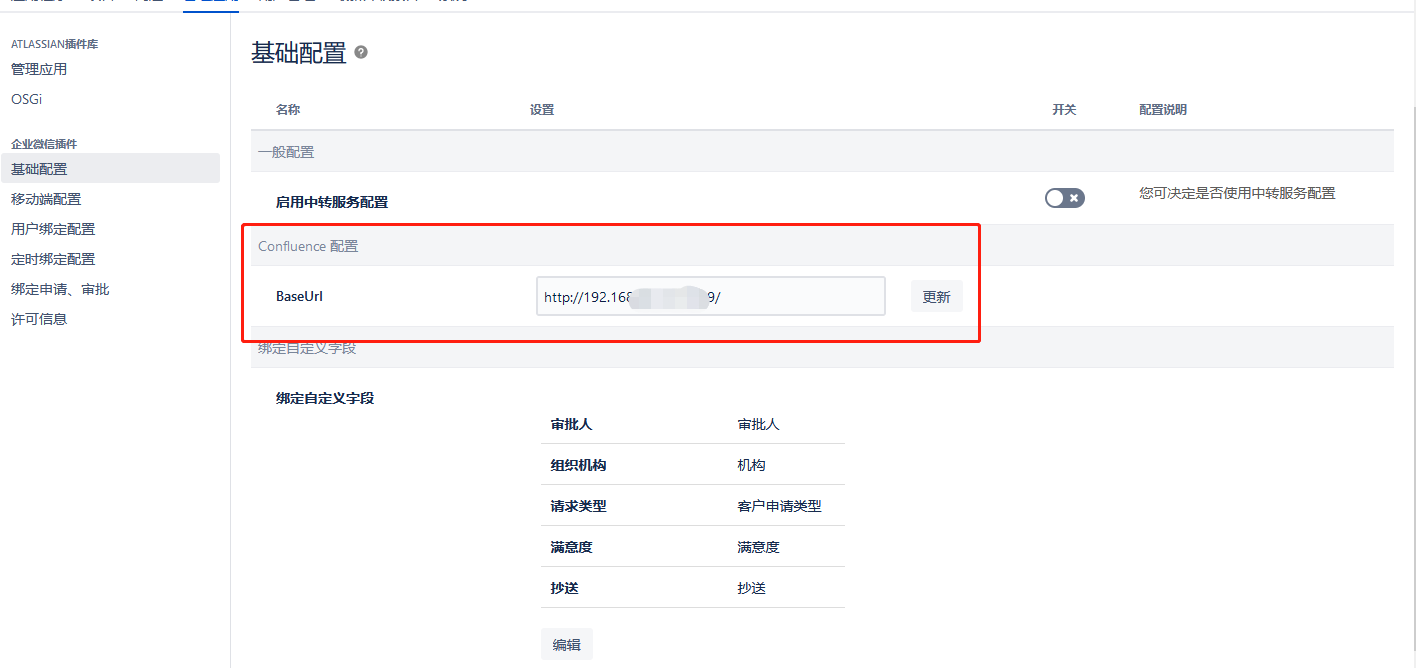The width and height of the screenshot is (1416, 668).
Task: Go to 移动端配置 in the sidebar
Action: coord(46,199)
